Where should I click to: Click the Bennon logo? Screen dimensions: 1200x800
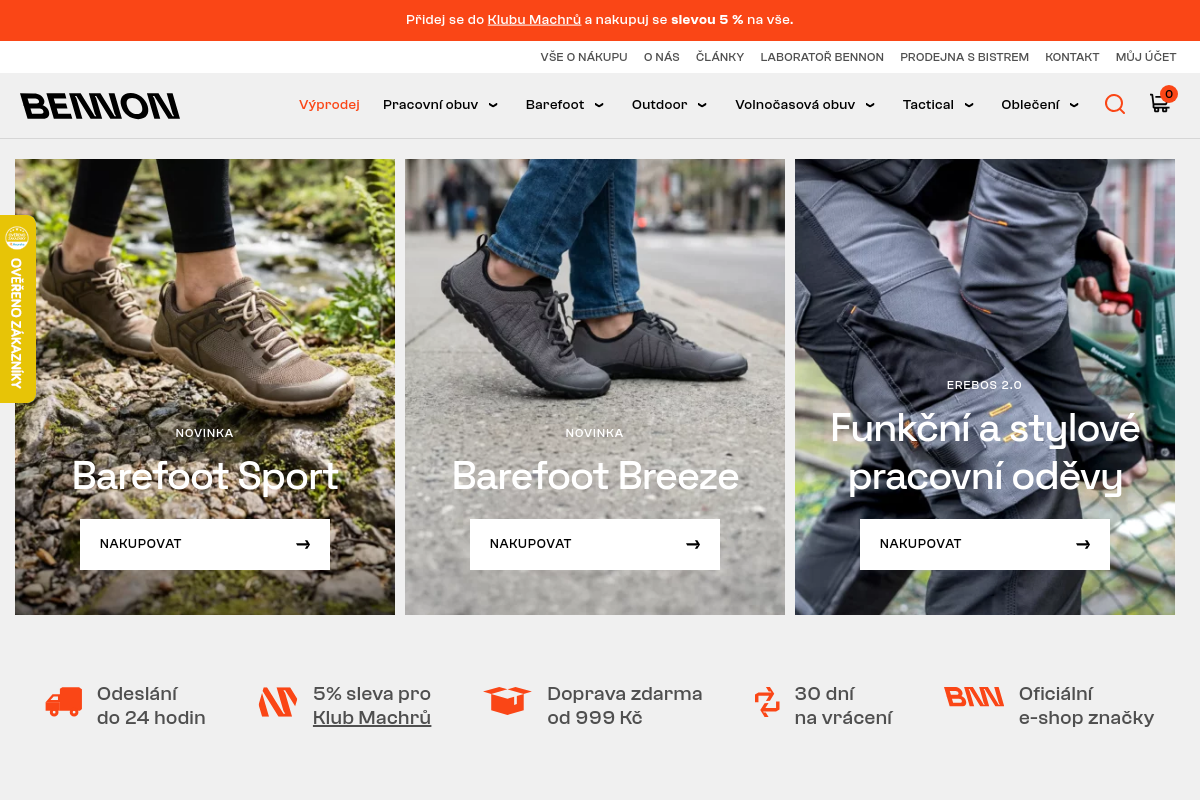coord(100,105)
